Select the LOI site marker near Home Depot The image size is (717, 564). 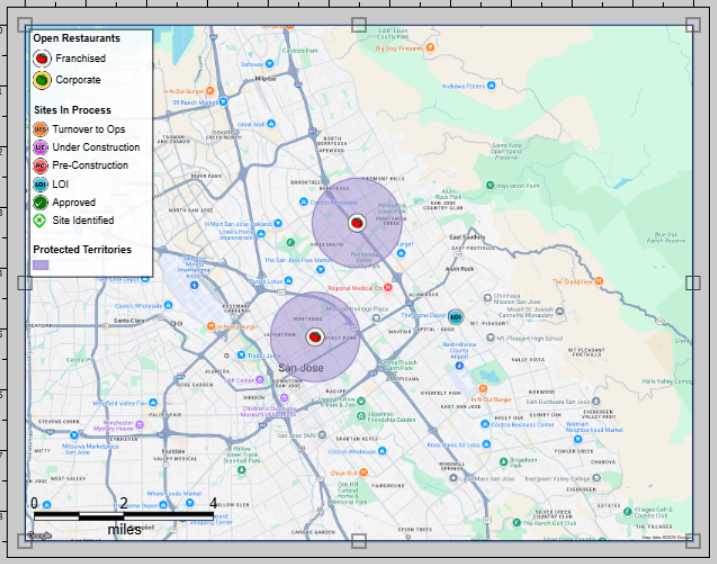coord(456,317)
